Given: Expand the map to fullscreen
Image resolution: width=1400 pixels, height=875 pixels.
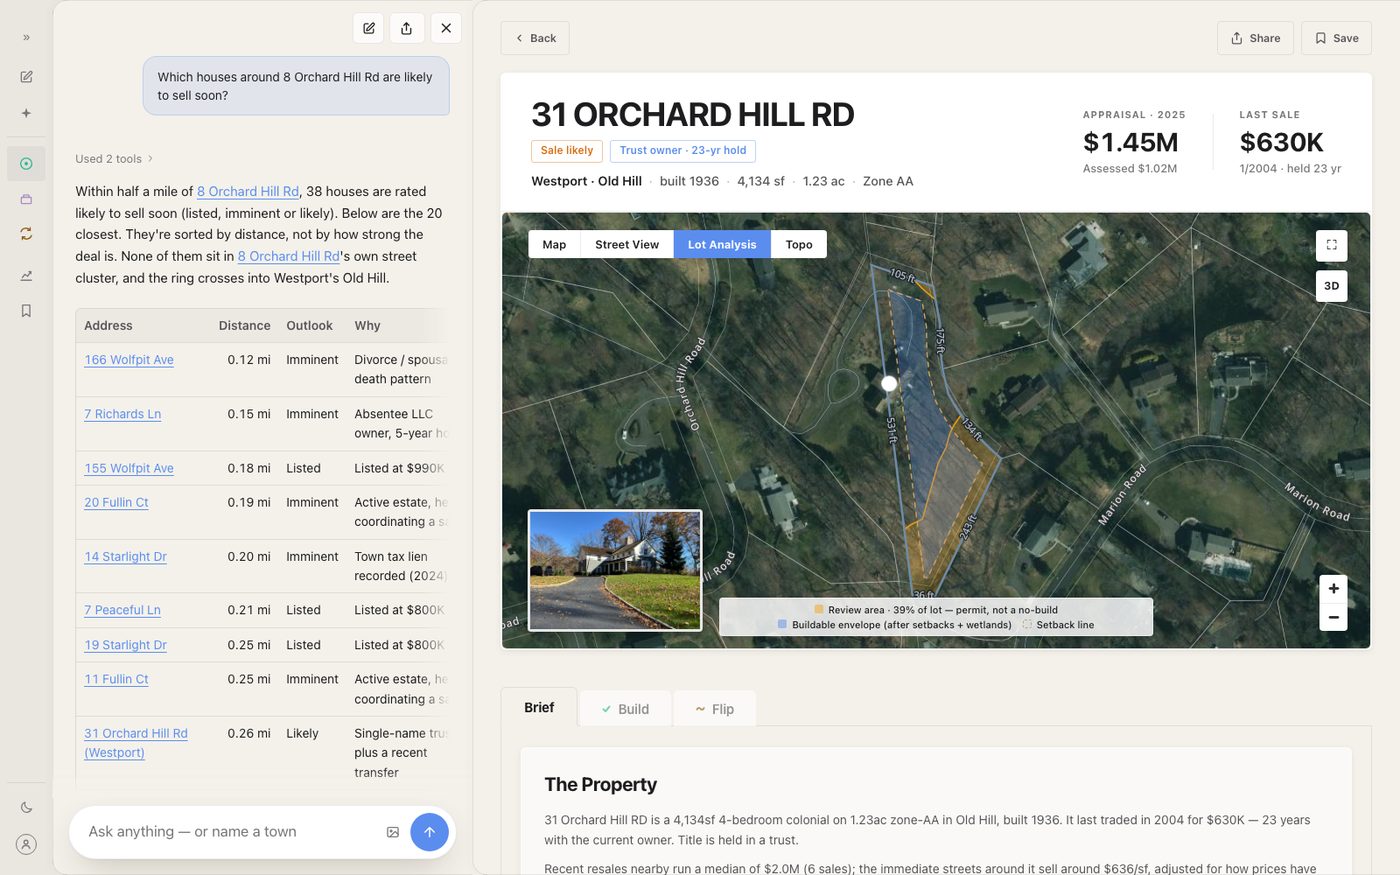Looking at the screenshot, I should point(1331,245).
